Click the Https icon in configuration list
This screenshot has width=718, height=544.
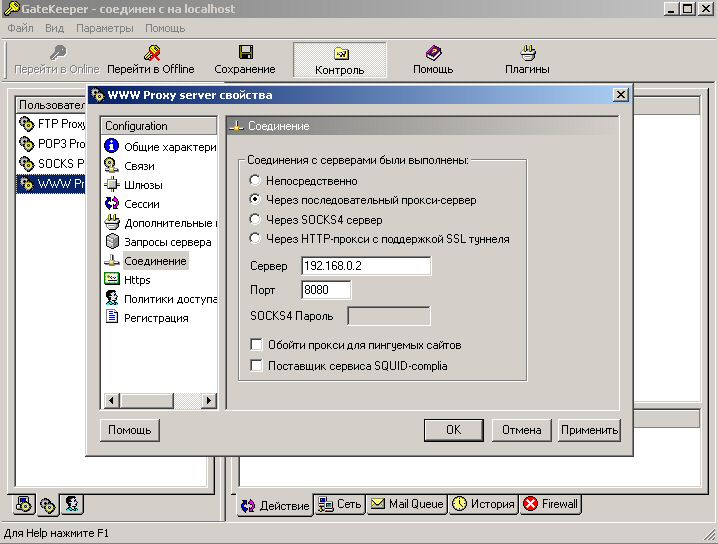click(x=112, y=279)
